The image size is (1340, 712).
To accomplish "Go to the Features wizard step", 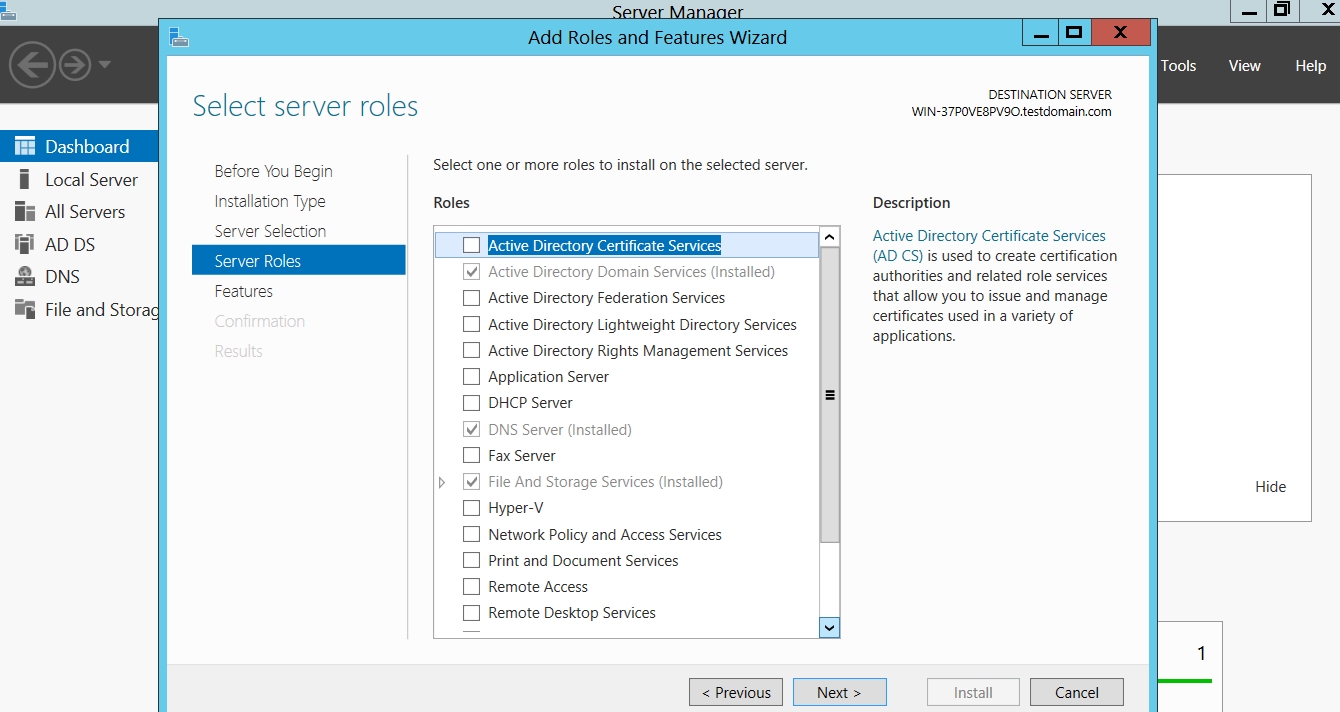I will click(x=244, y=291).
